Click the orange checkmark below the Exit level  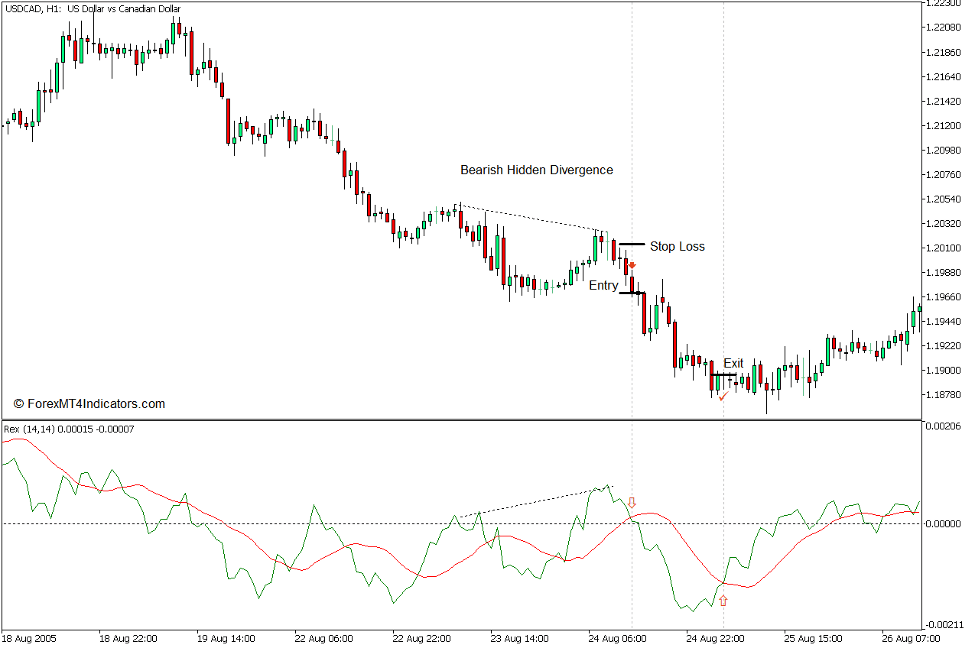pos(723,397)
